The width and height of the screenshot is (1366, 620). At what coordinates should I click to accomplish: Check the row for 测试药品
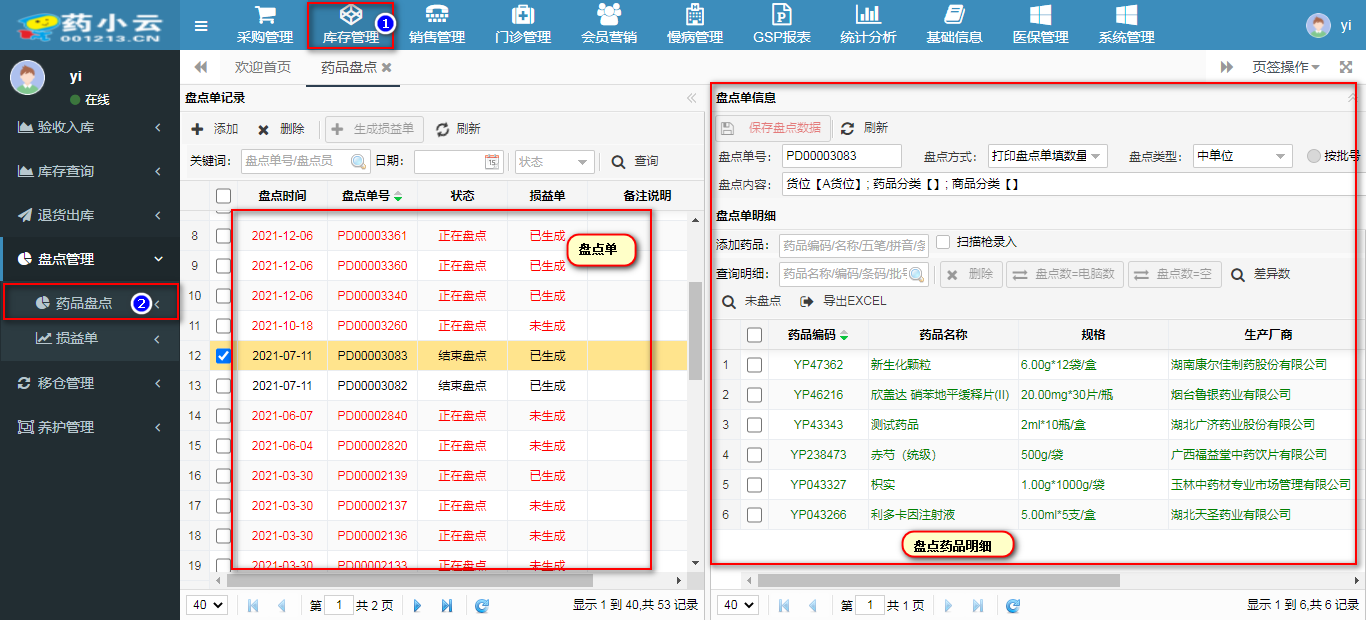point(754,425)
